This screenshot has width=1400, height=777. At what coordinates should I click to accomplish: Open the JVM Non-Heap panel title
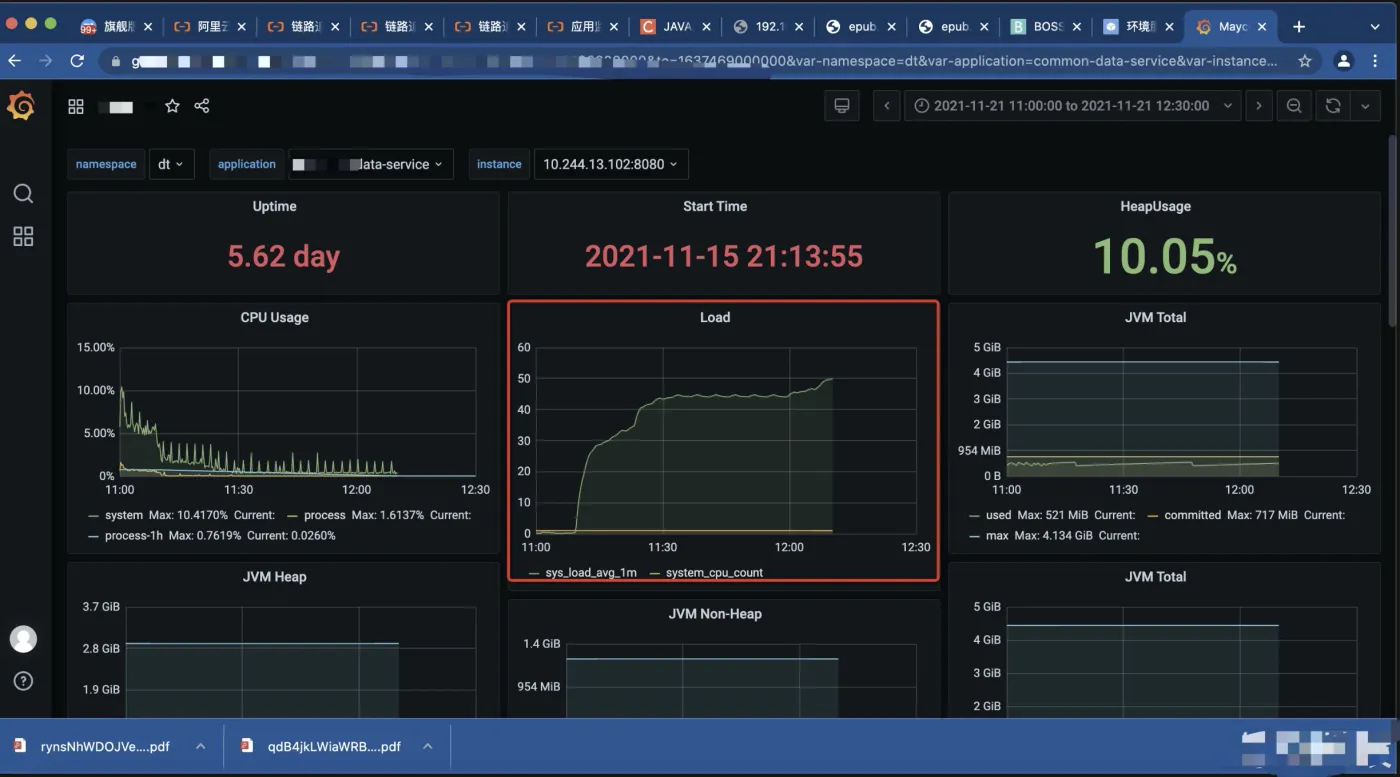click(x=714, y=613)
